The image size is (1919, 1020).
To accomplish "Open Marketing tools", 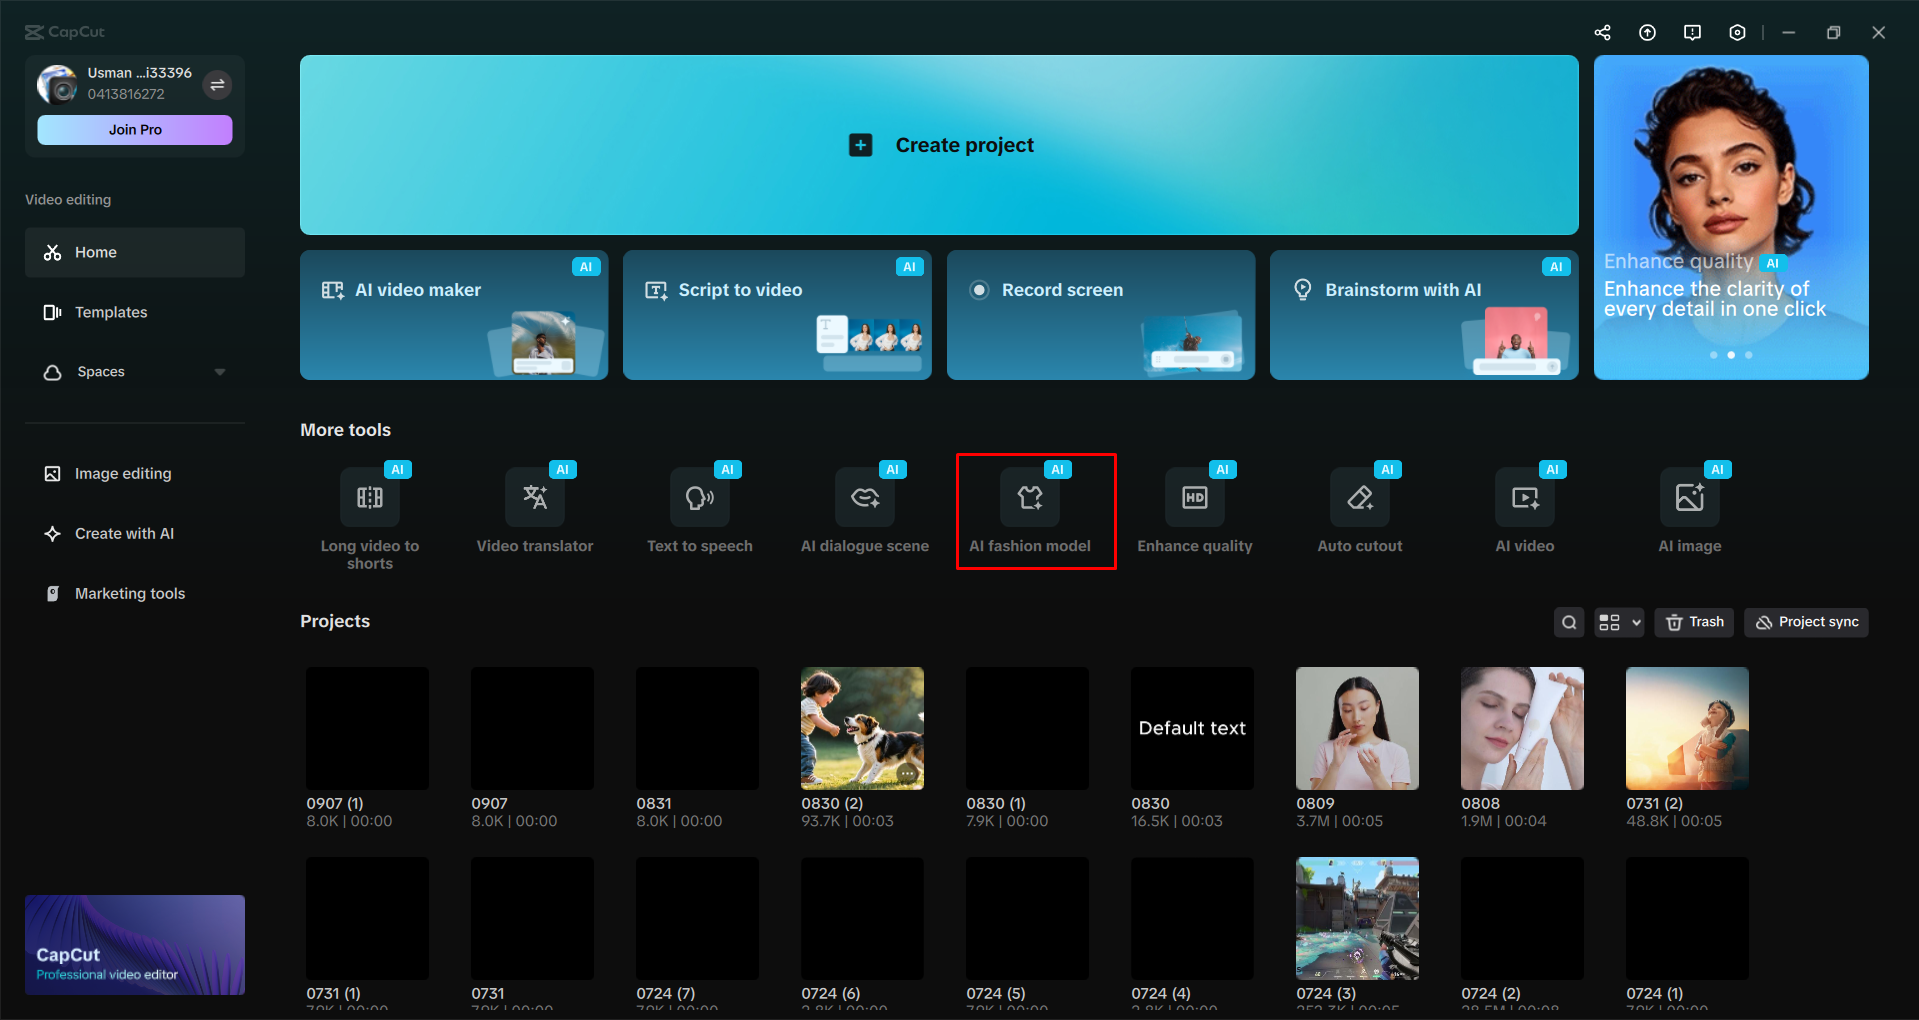I will click(x=135, y=594).
